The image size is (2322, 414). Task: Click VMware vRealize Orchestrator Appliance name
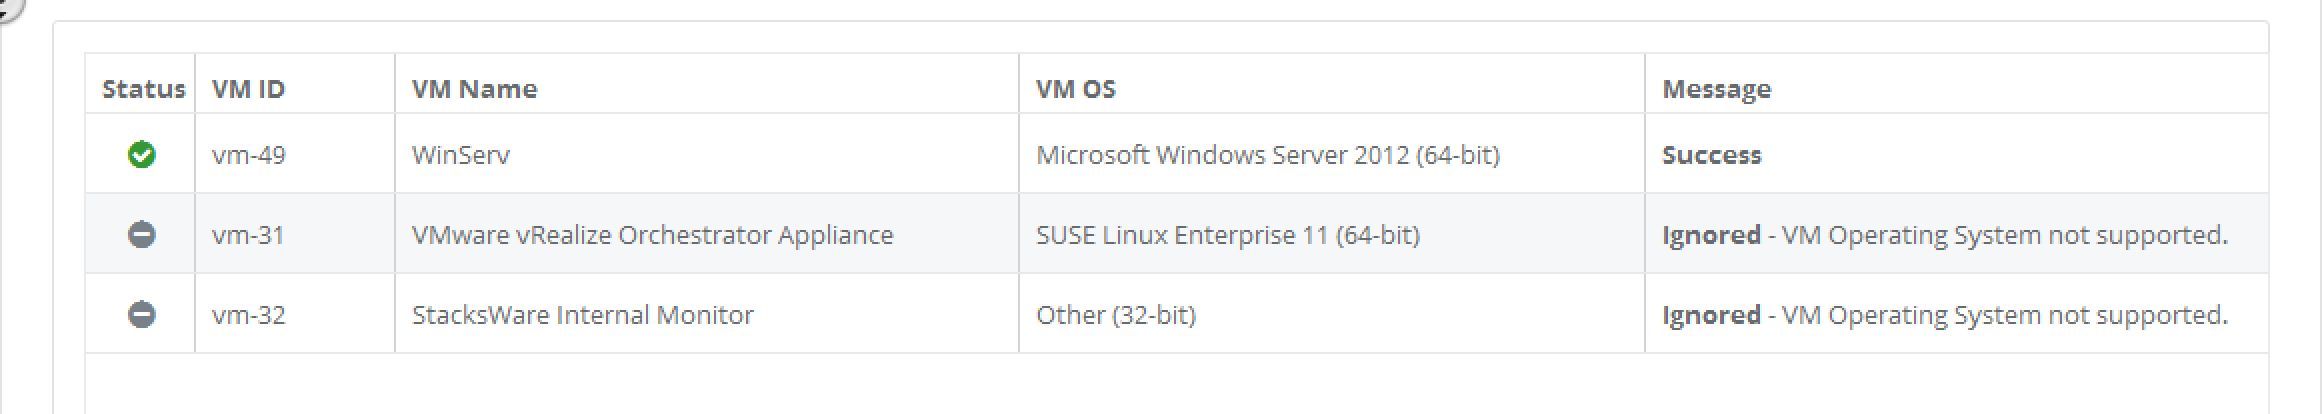tap(652, 235)
